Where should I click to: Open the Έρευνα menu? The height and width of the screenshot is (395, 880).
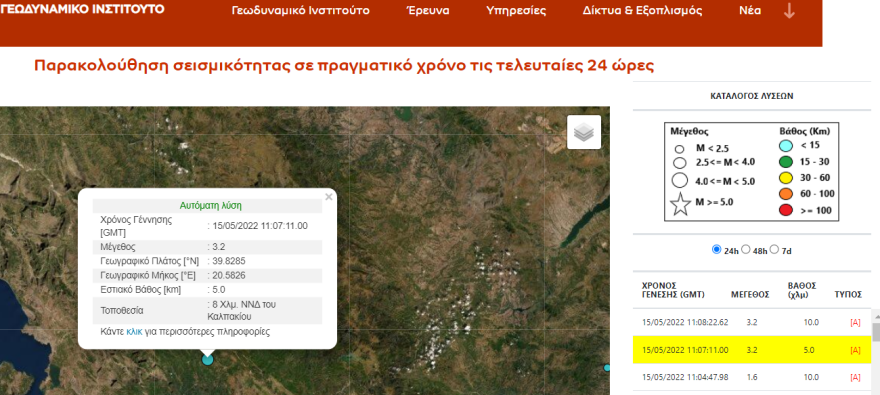(x=428, y=11)
